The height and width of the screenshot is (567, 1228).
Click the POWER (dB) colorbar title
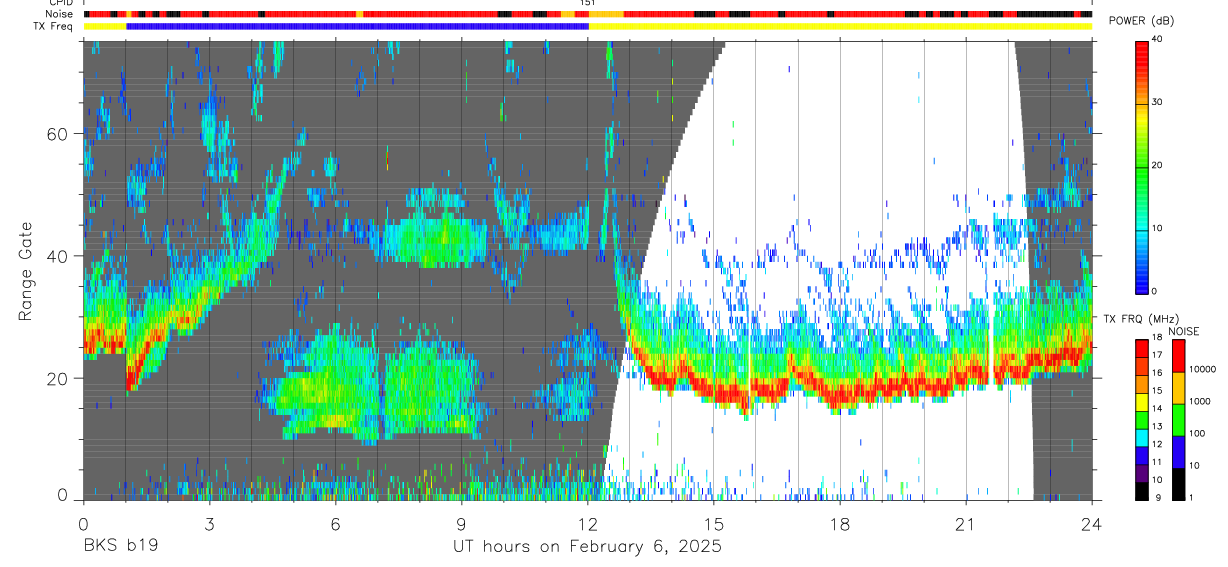(x=1141, y=21)
